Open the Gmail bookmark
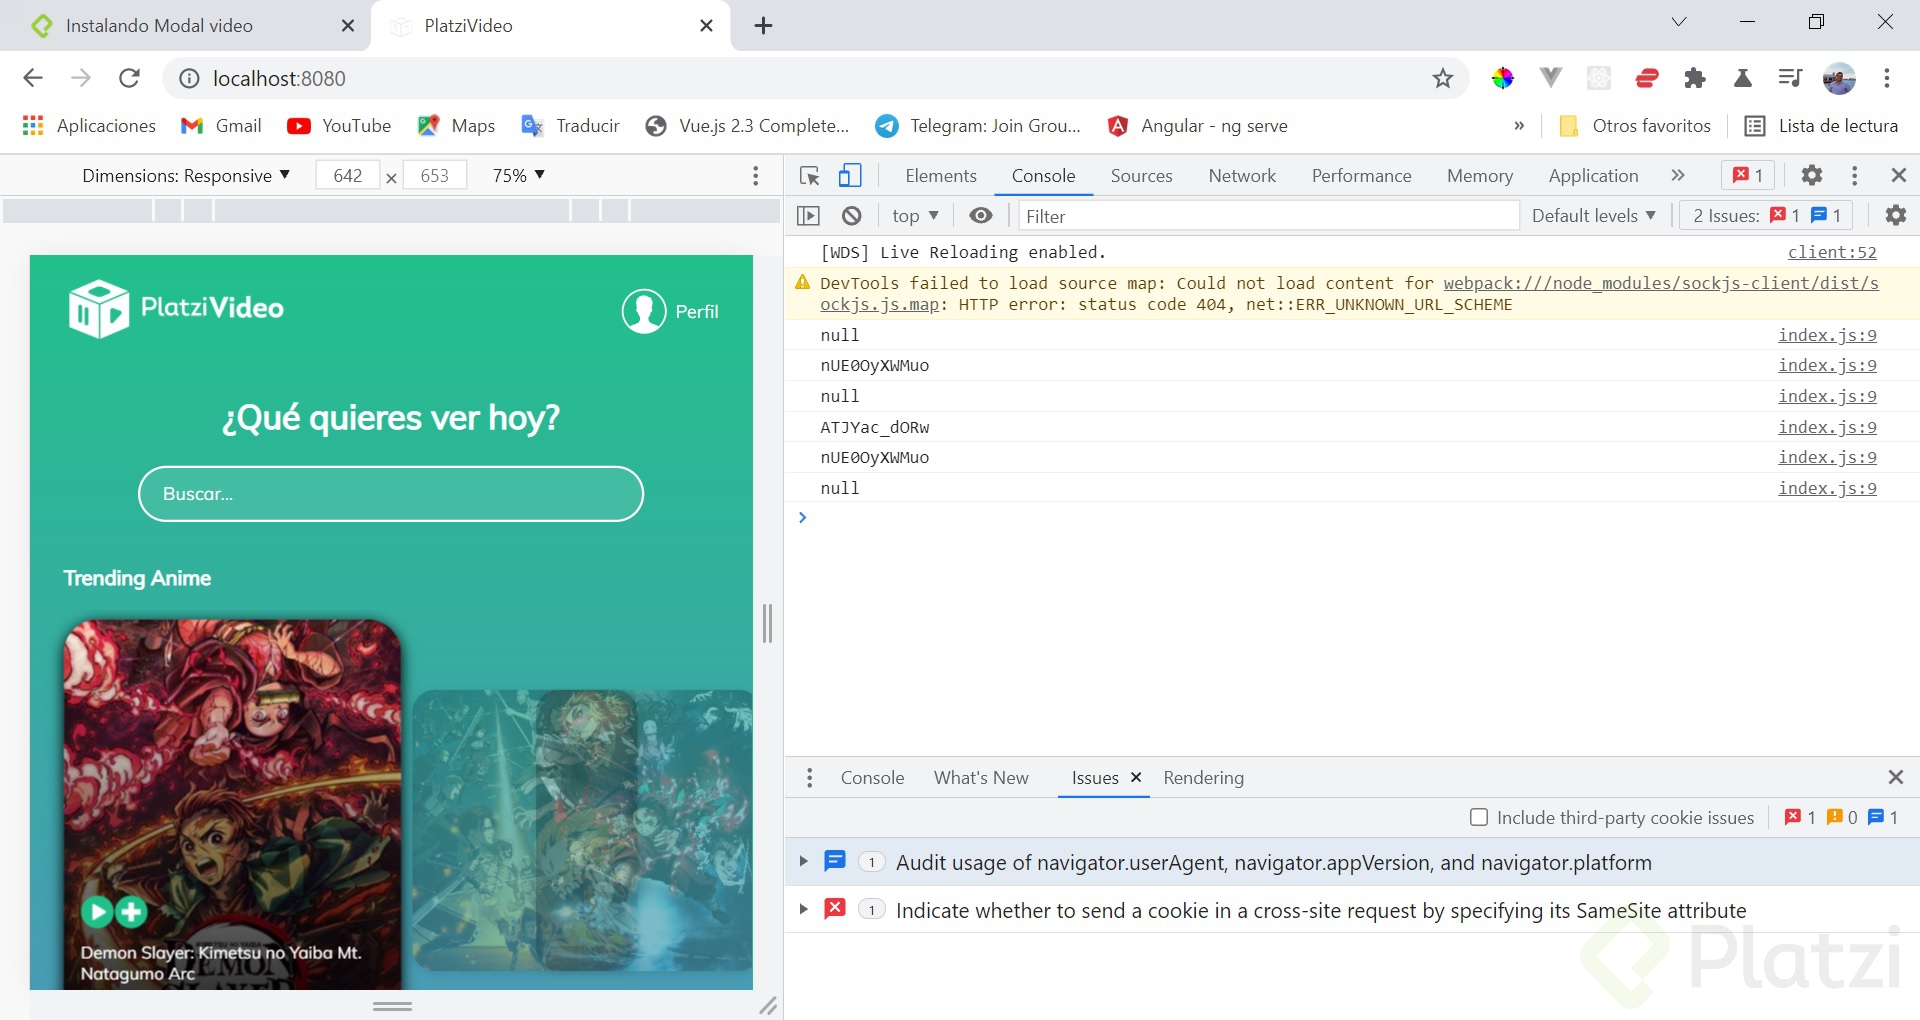 point(221,126)
